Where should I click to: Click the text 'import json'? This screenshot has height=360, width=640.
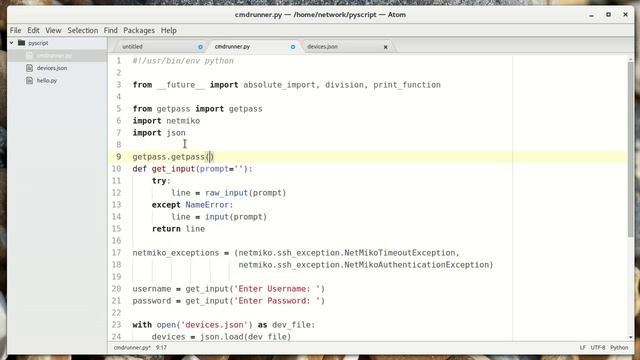pos(159,133)
